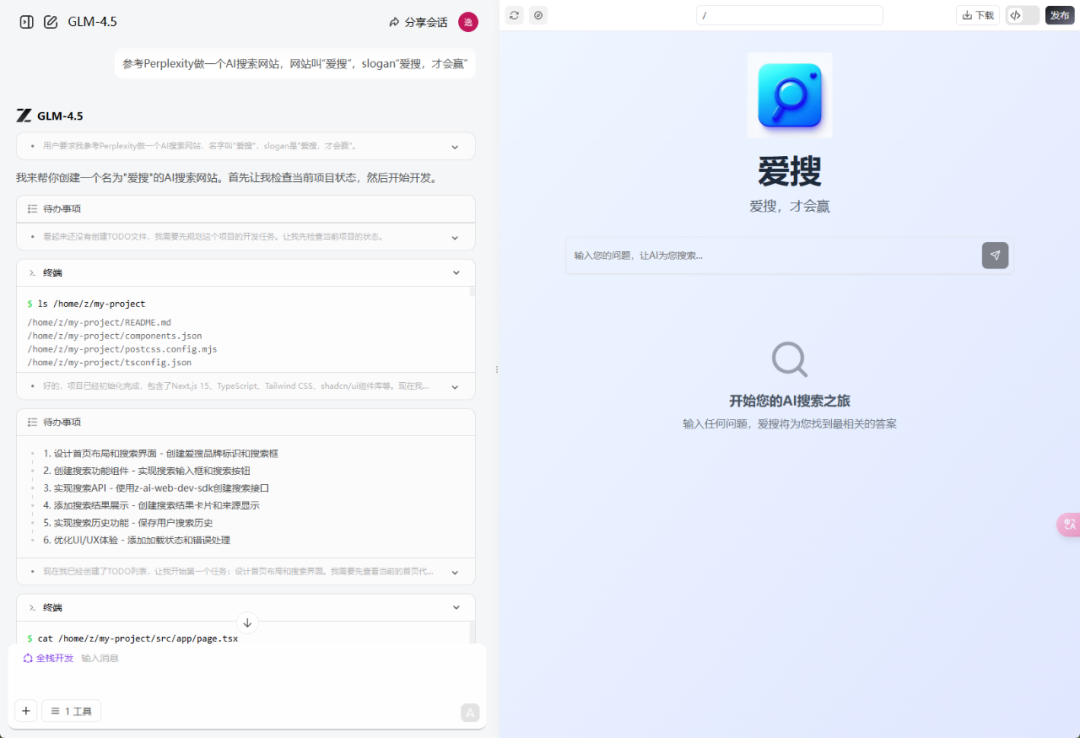Image resolution: width=1080 pixels, height=738 pixels.
Task: Refresh the preview pane
Action: [x=515, y=15]
